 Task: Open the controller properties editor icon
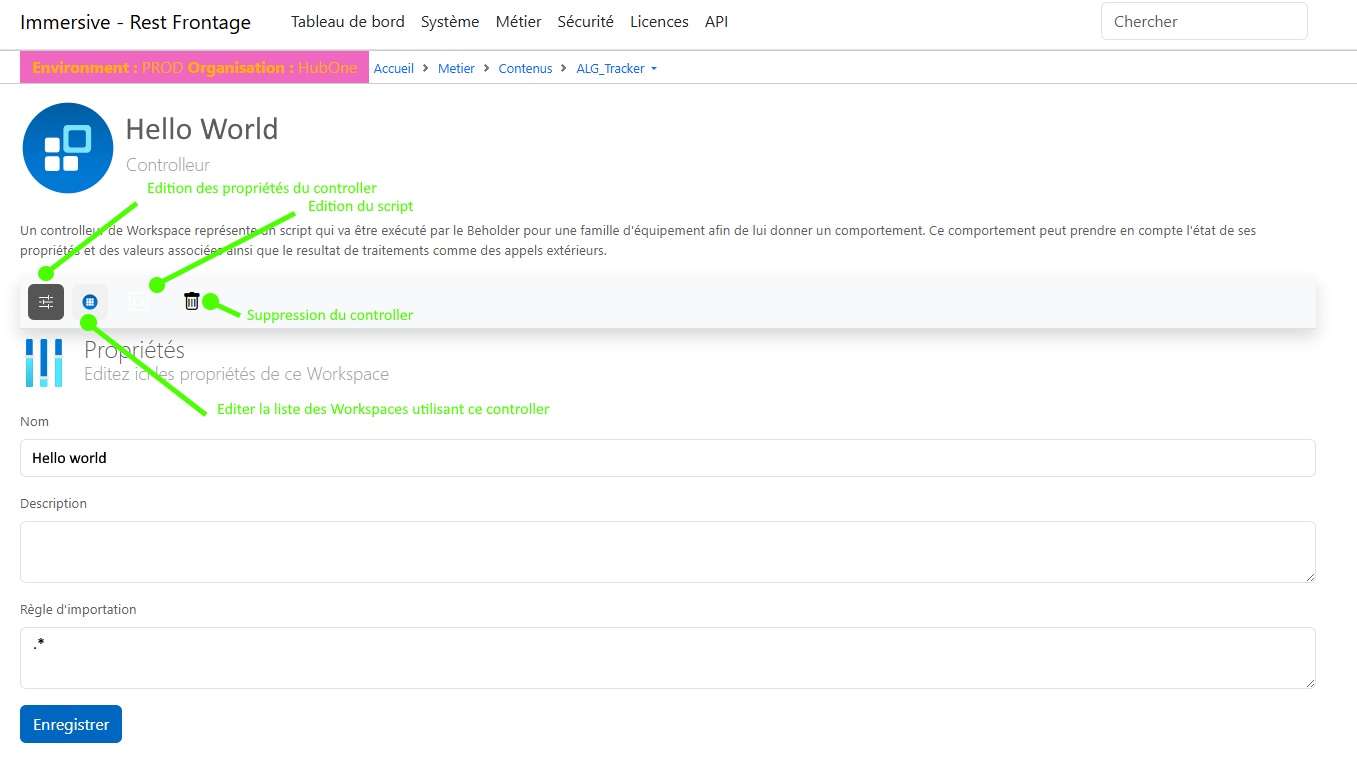click(45, 301)
